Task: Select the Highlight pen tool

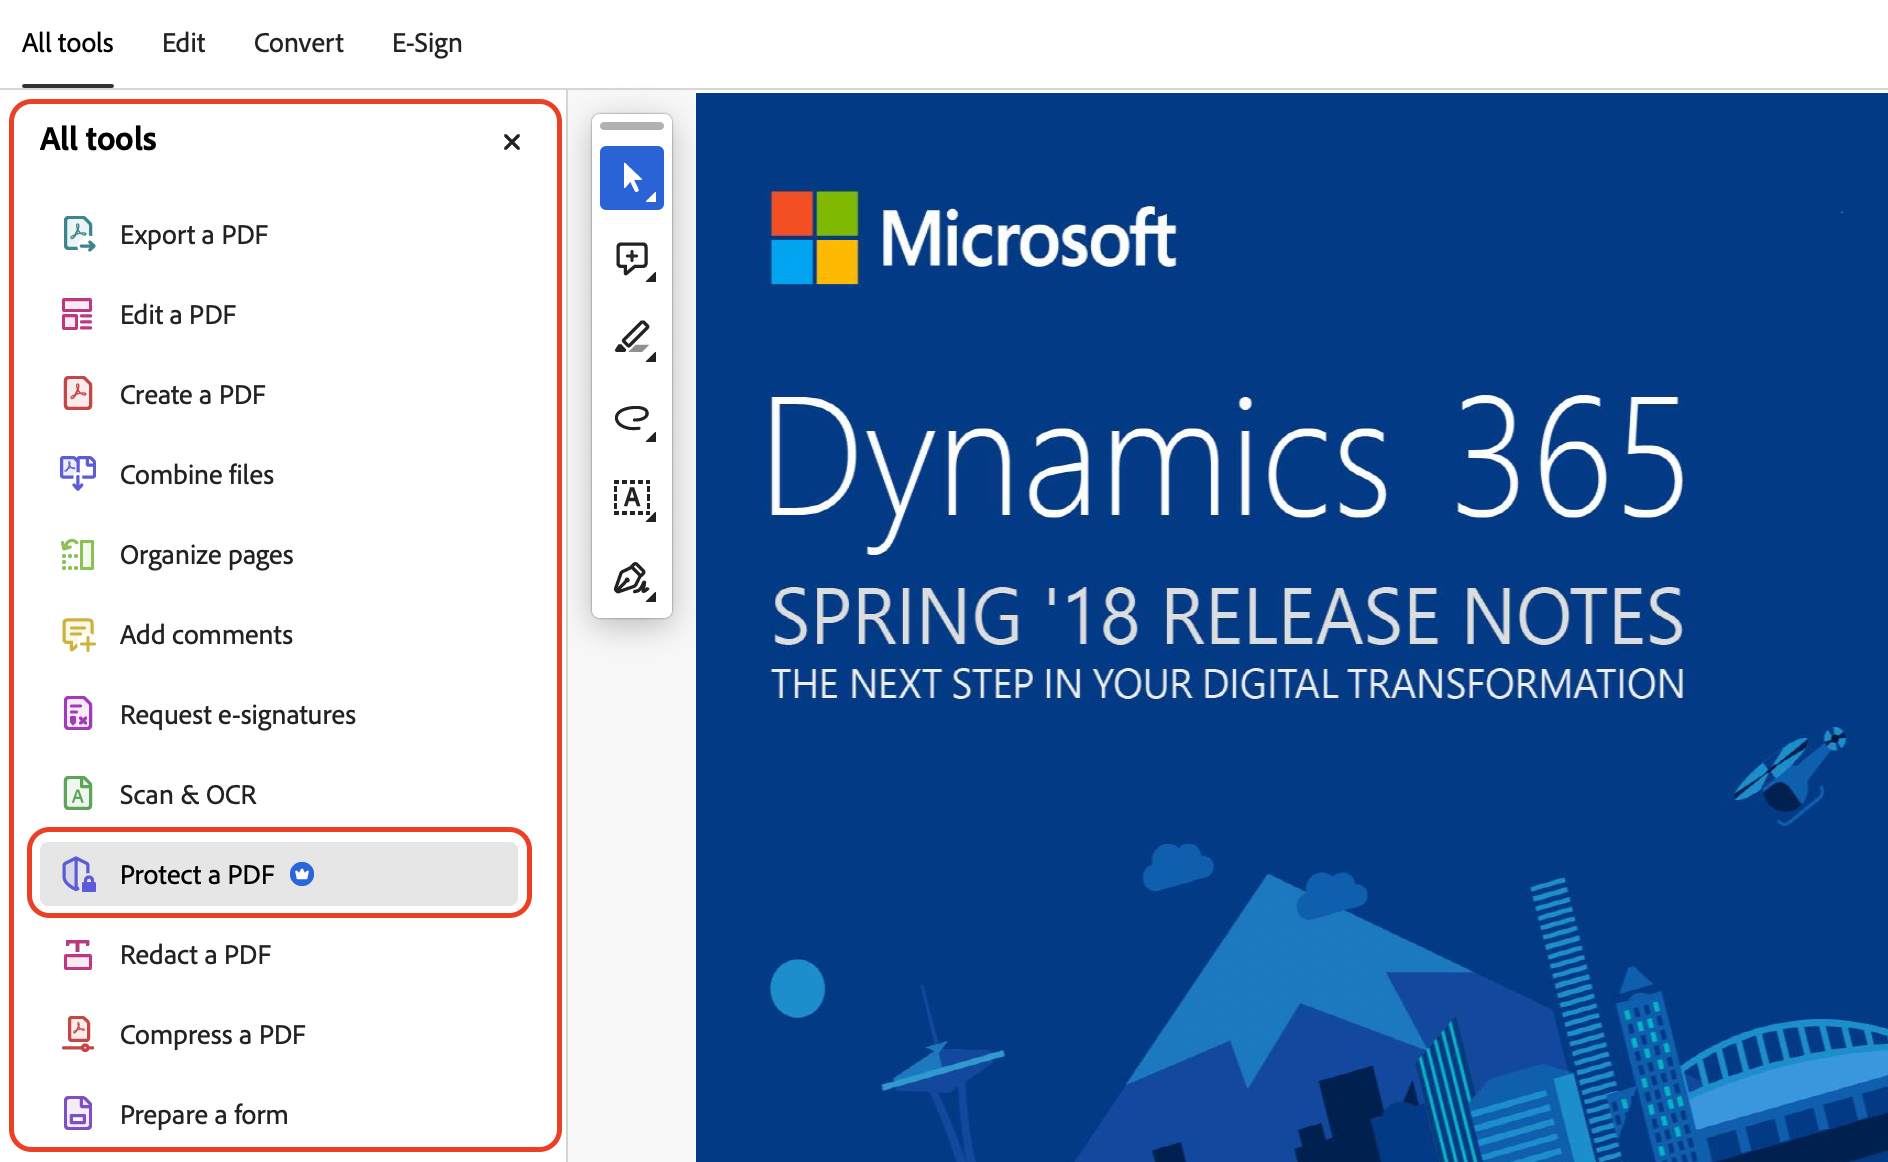Action: point(631,338)
